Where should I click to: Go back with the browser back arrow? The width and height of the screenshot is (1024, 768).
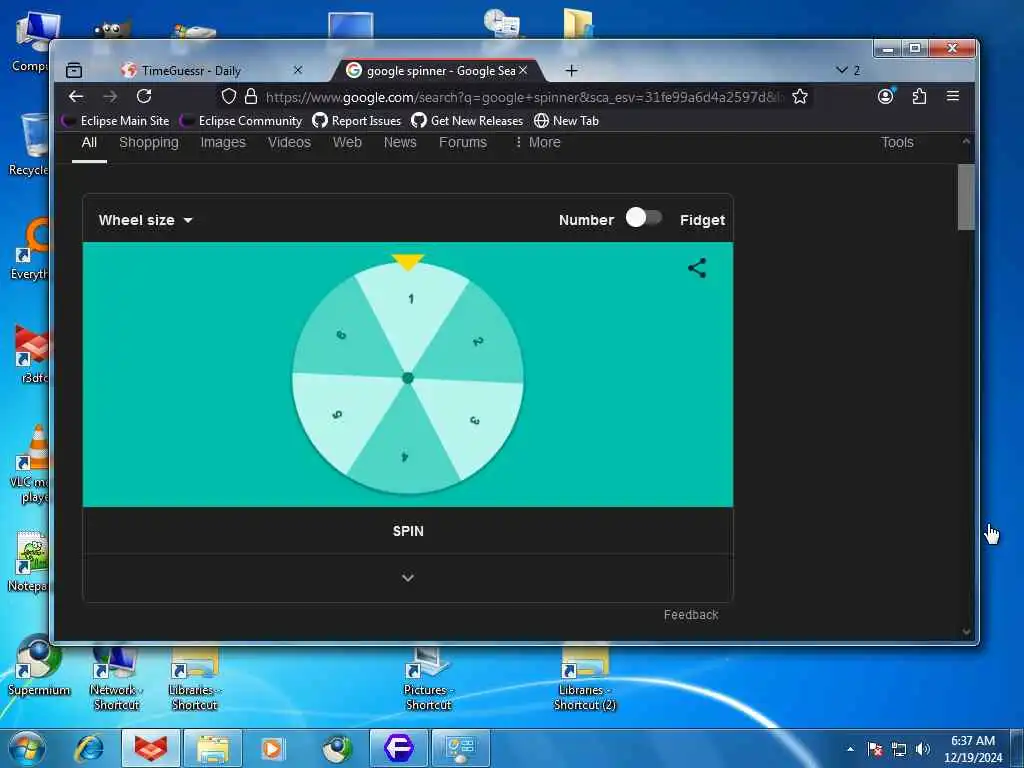click(x=76, y=97)
